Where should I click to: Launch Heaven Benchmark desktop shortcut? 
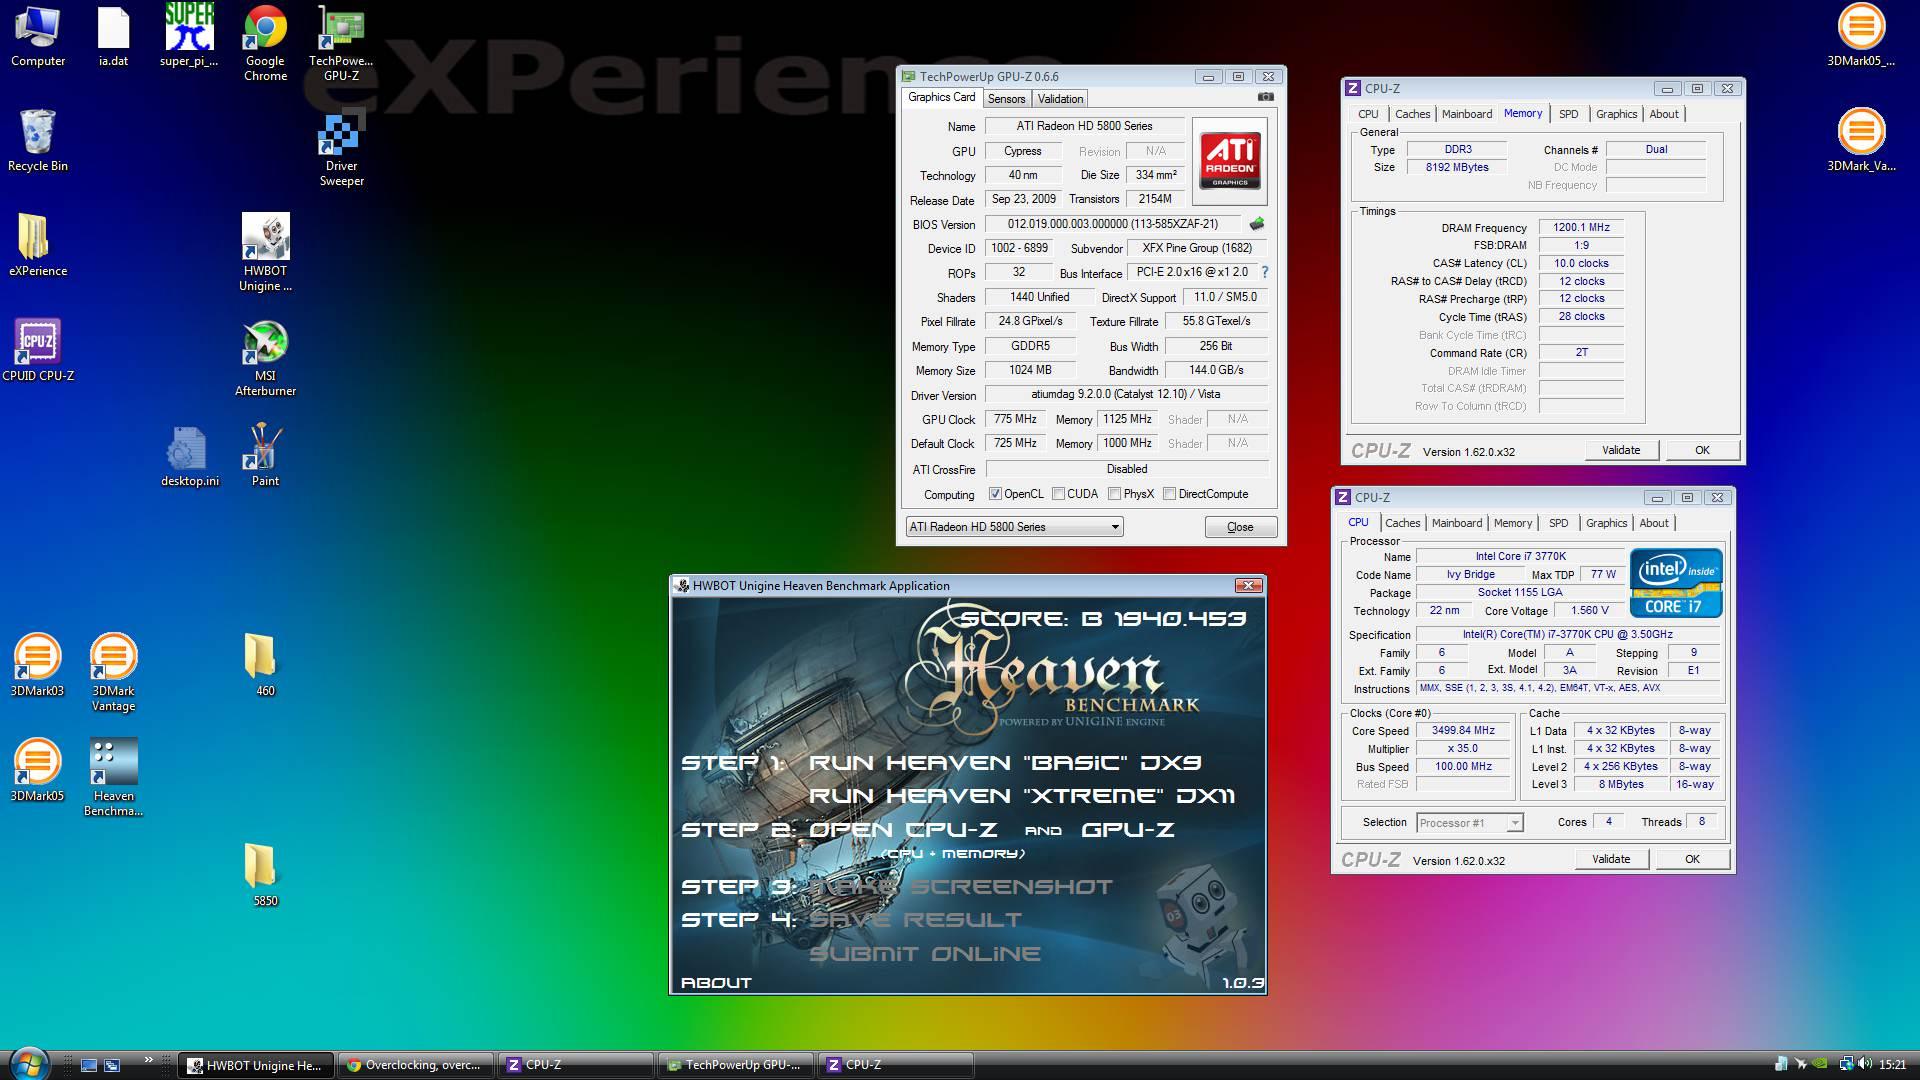click(x=113, y=777)
